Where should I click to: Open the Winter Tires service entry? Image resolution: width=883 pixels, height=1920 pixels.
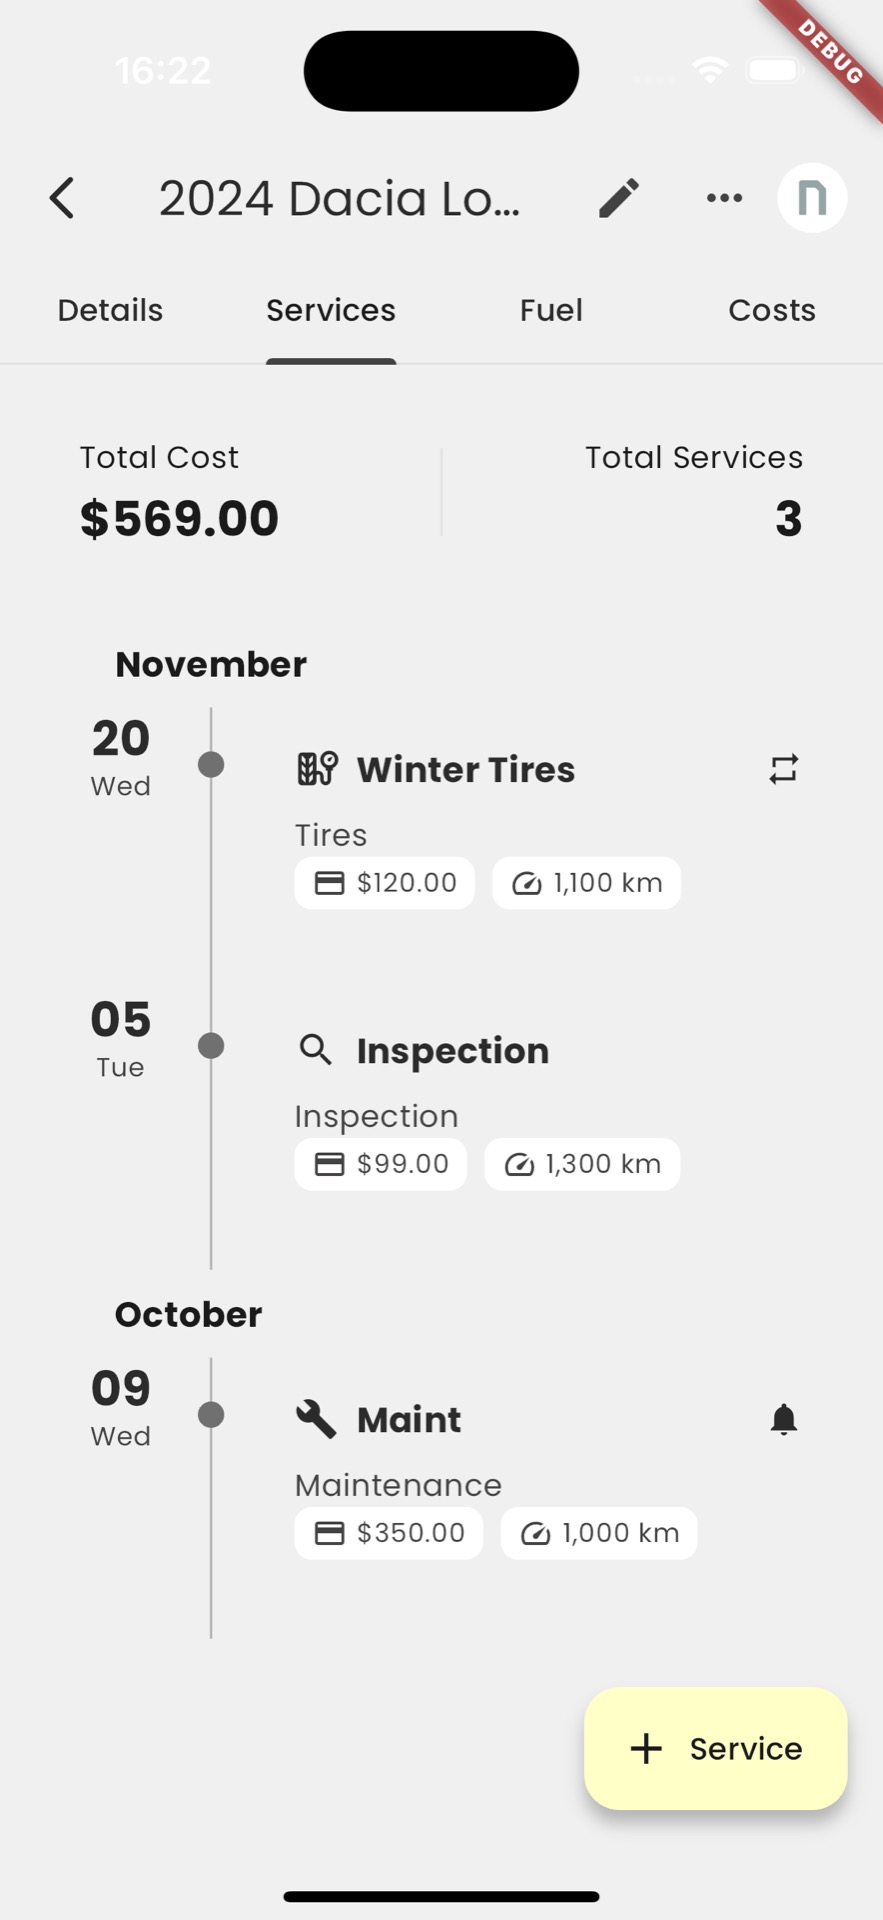pyautogui.click(x=466, y=770)
